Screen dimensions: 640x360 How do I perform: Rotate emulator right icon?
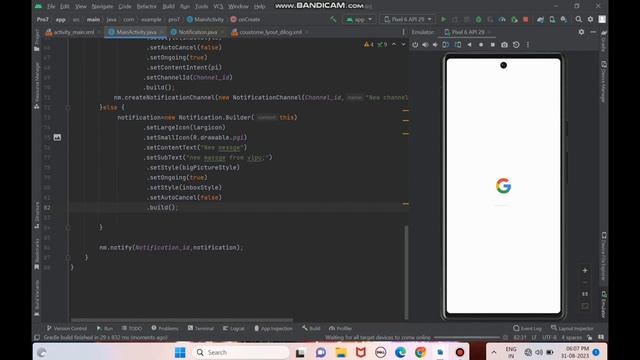click(458, 45)
